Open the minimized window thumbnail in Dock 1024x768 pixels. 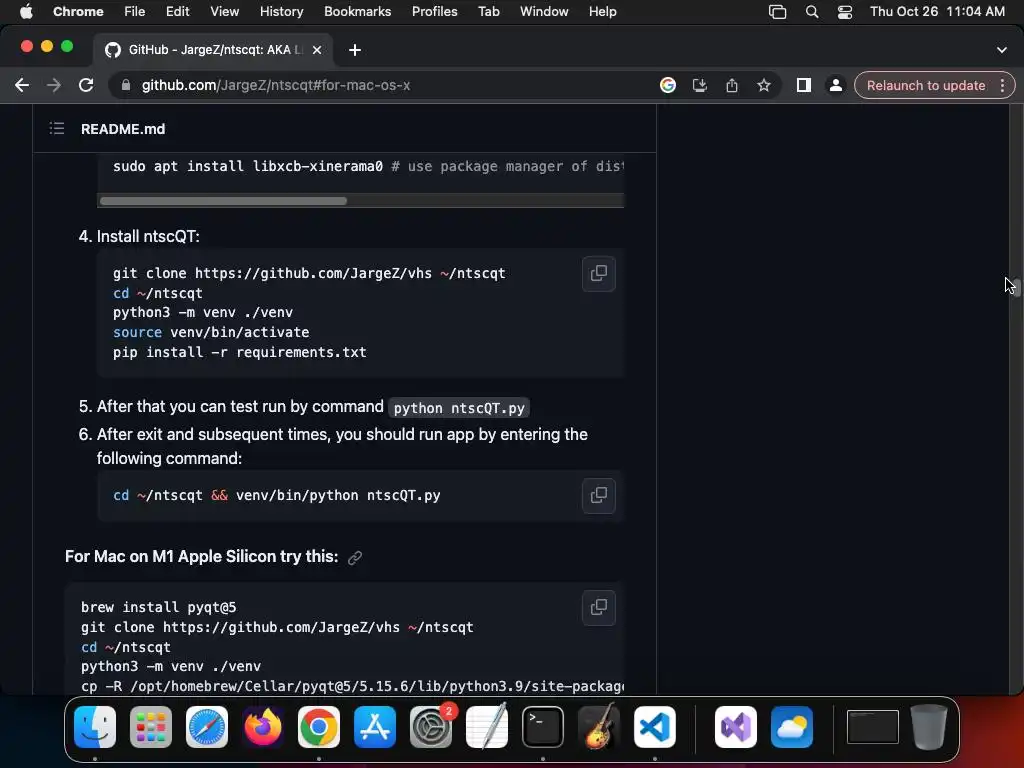872,727
